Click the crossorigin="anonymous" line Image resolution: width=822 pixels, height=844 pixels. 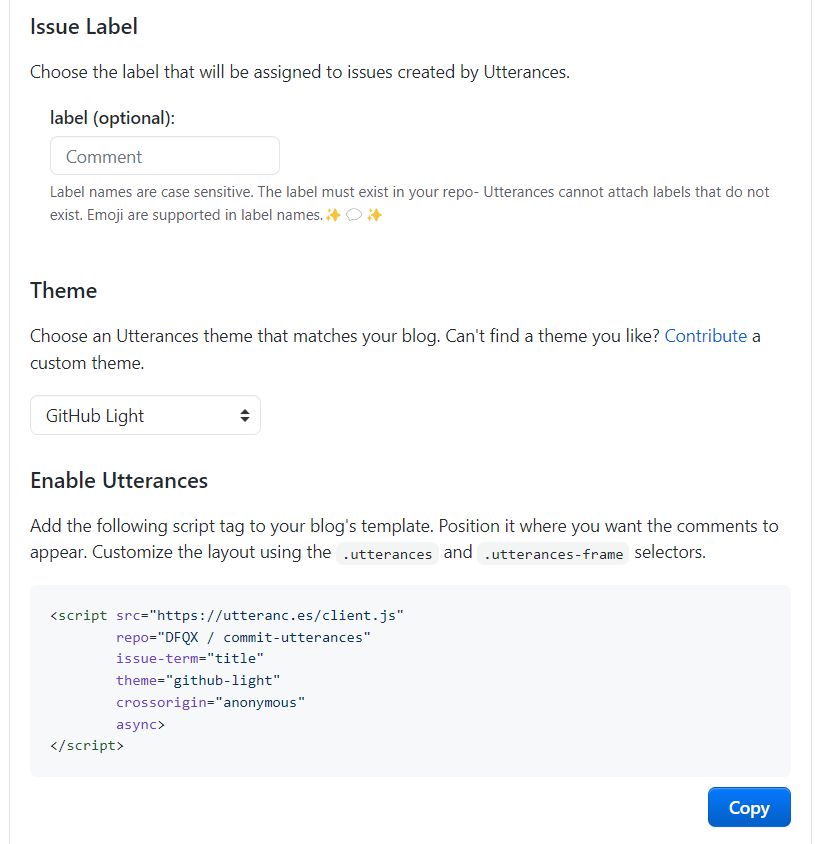210,702
